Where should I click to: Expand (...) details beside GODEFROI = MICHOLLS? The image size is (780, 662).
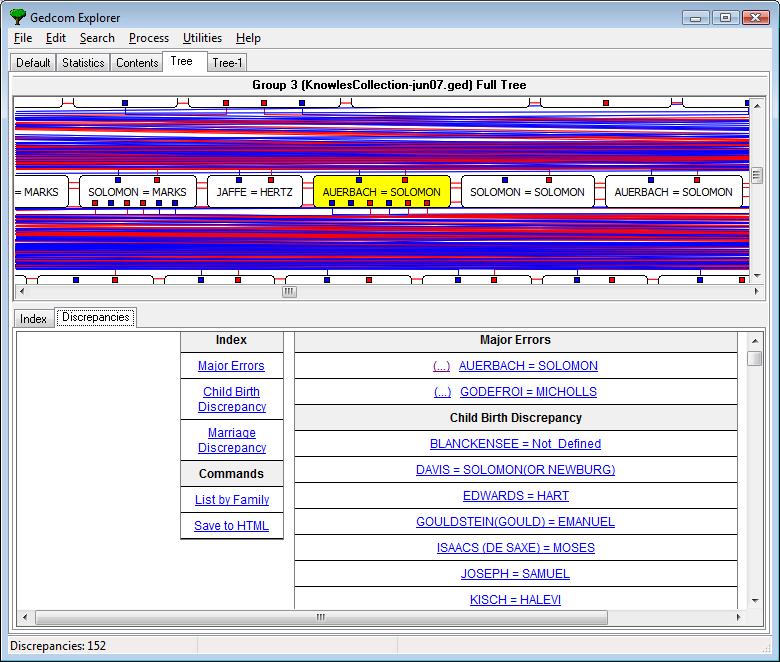[x=442, y=391]
